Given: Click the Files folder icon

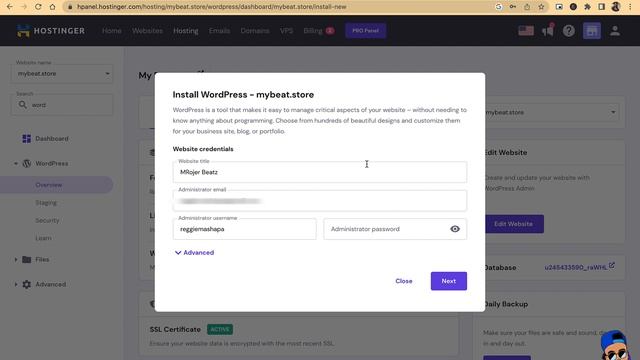Looking at the screenshot, I should [27, 260].
